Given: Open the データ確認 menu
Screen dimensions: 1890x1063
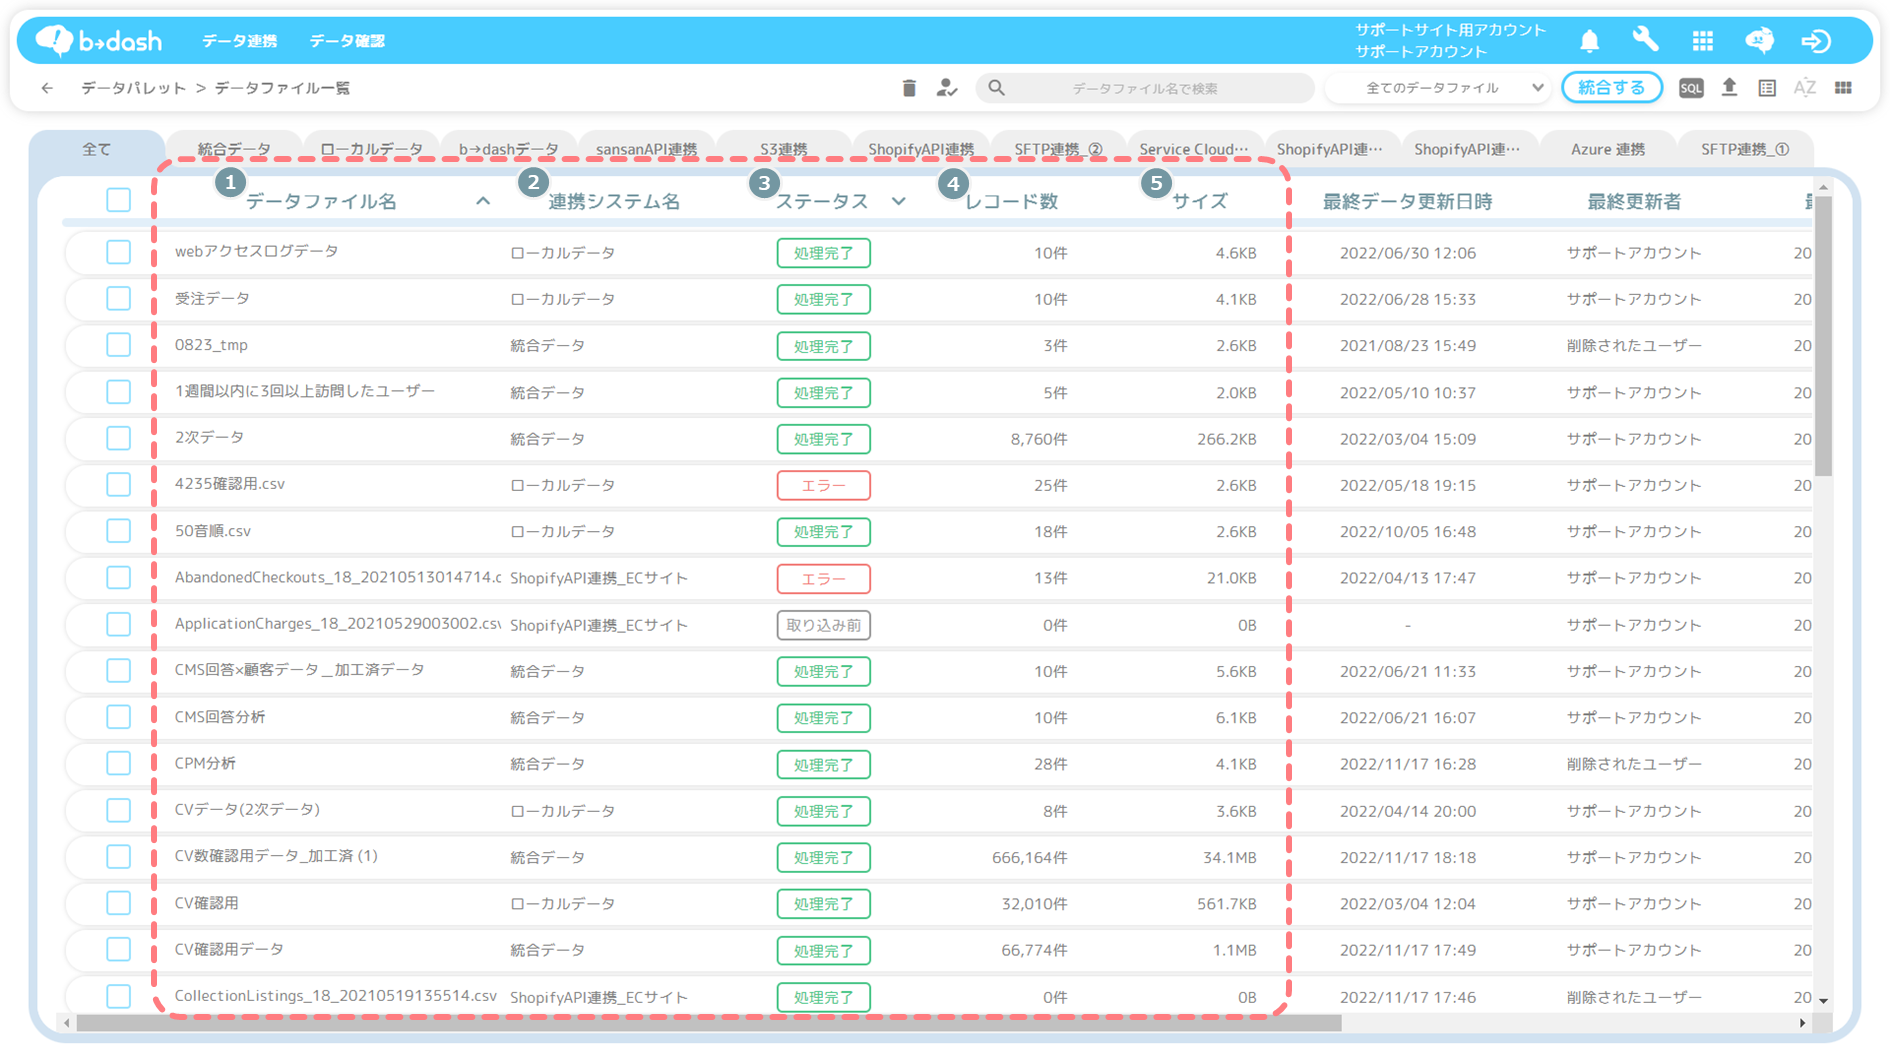Looking at the screenshot, I should click(347, 41).
